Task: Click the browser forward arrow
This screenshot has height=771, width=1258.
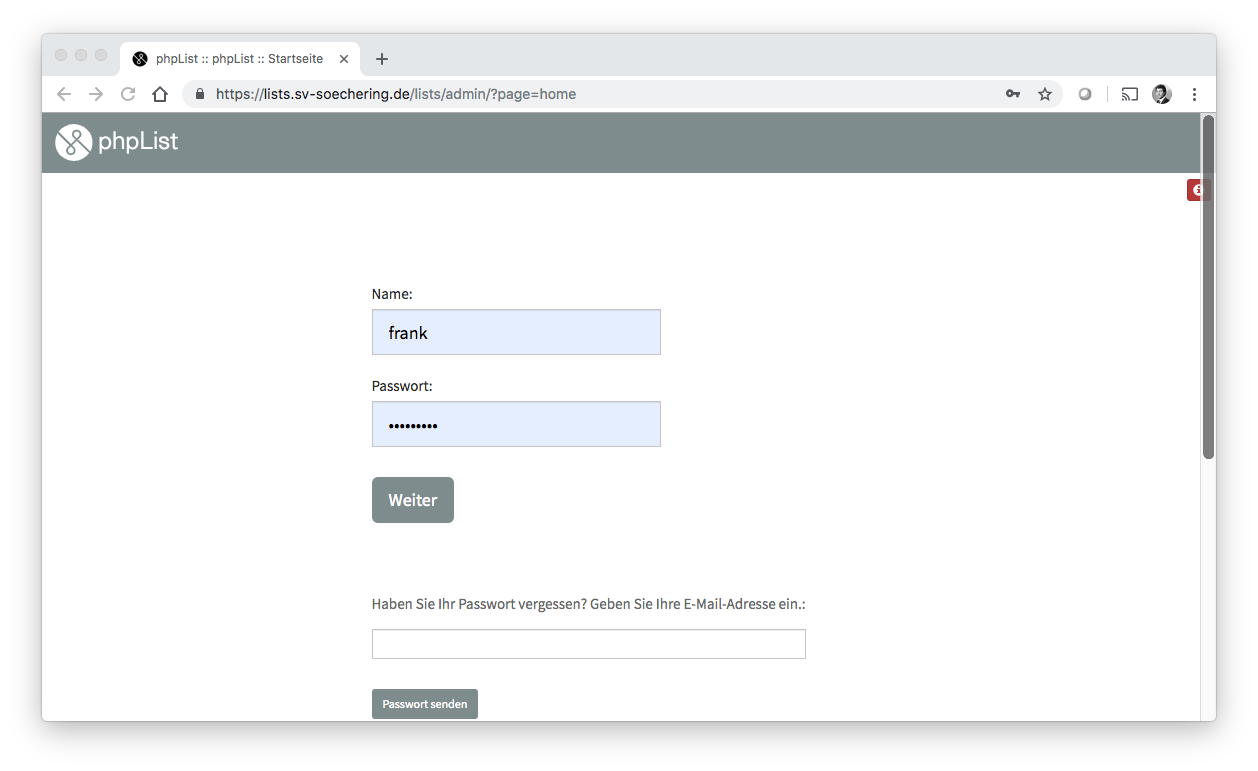Action: click(x=96, y=94)
